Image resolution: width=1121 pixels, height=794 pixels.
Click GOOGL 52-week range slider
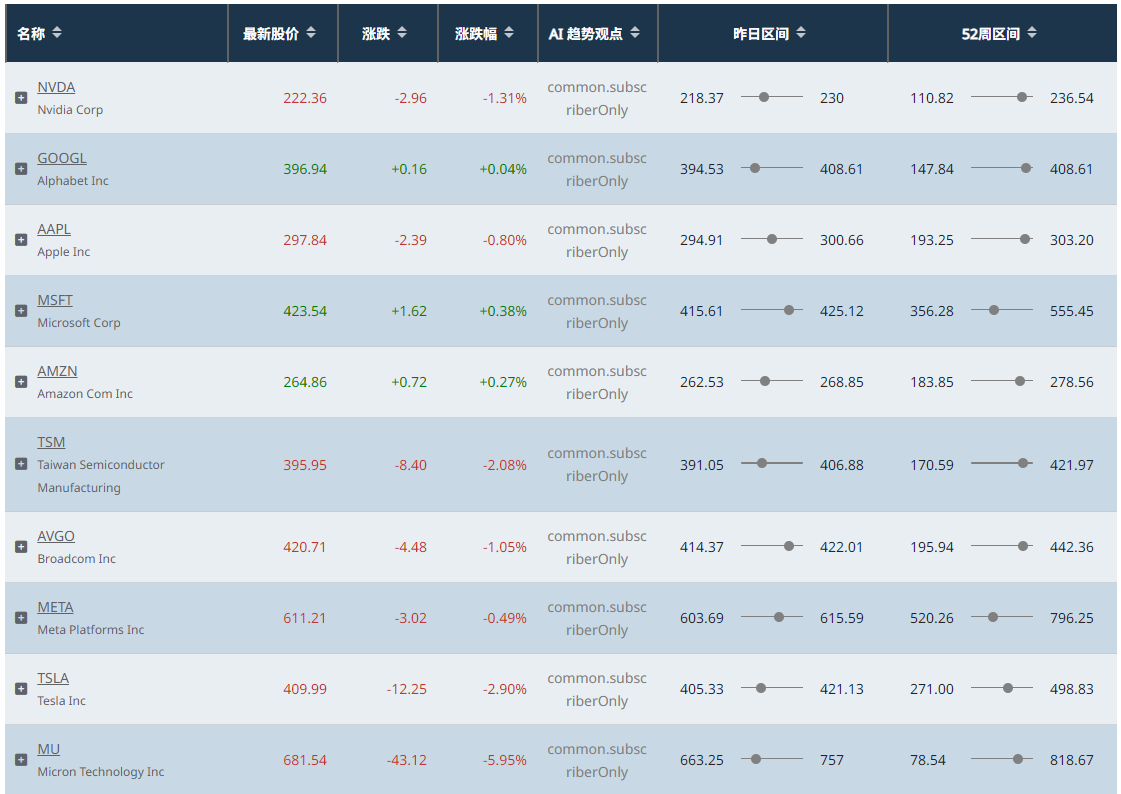1002,168
